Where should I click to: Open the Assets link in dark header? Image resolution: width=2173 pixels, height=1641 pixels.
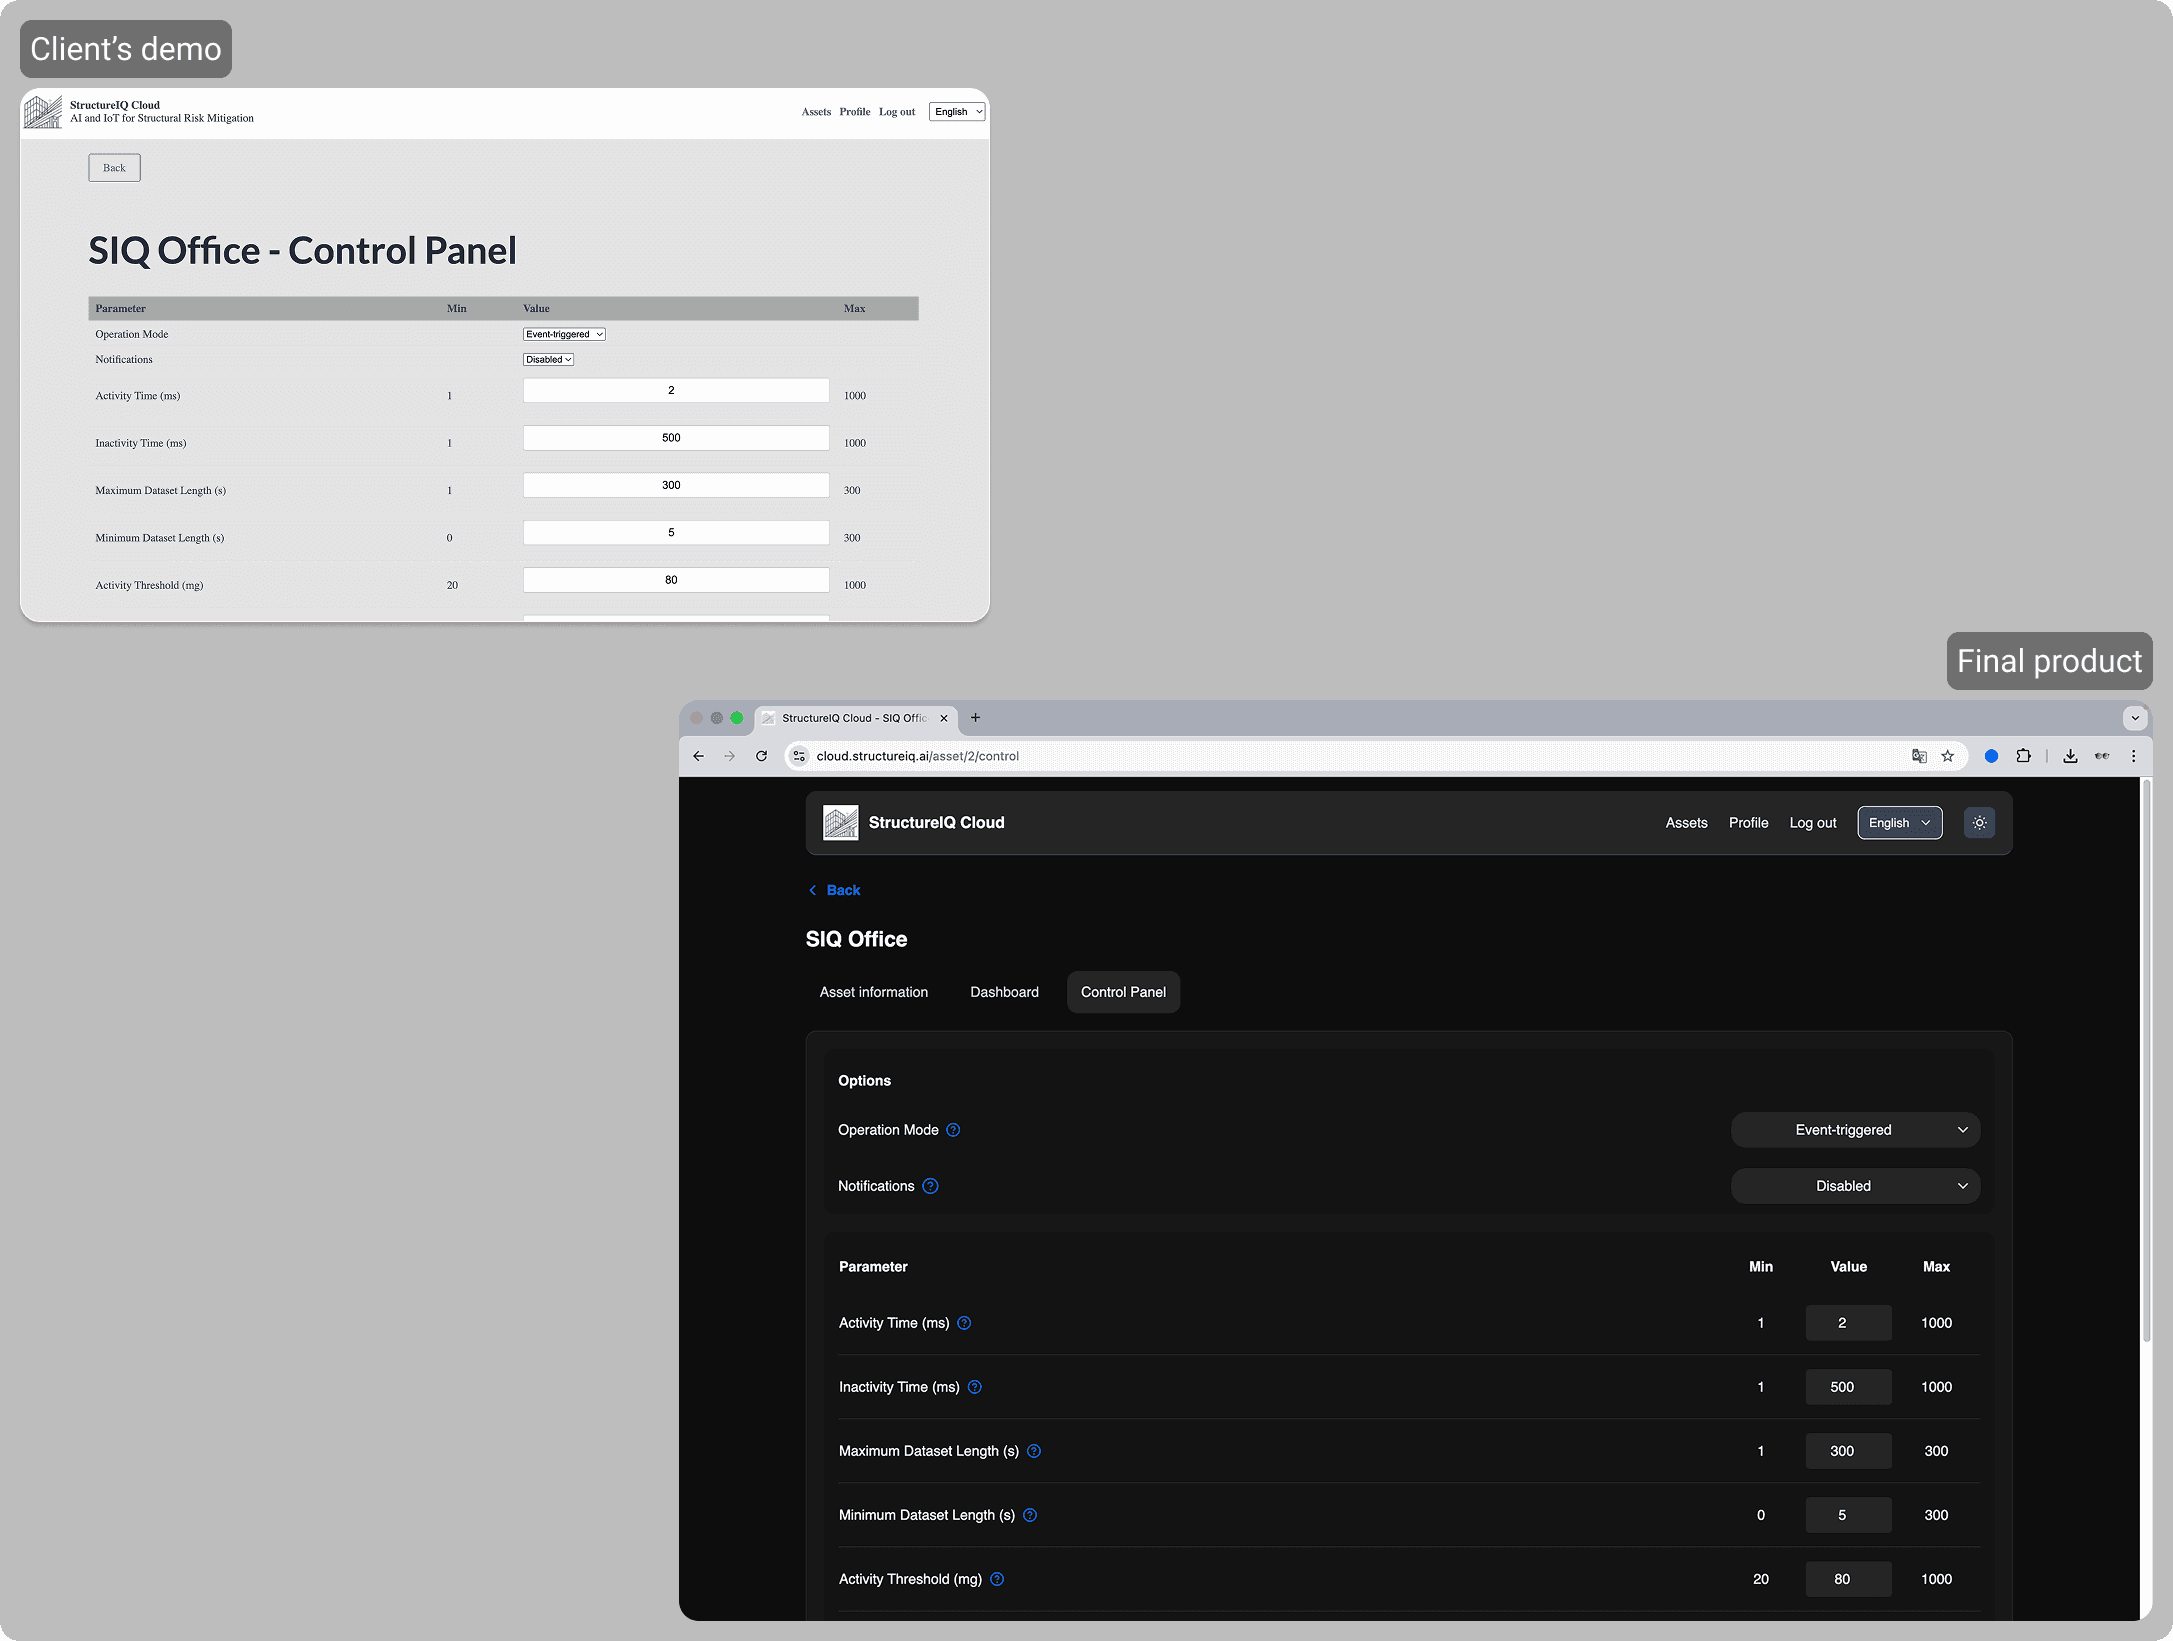(1686, 823)
